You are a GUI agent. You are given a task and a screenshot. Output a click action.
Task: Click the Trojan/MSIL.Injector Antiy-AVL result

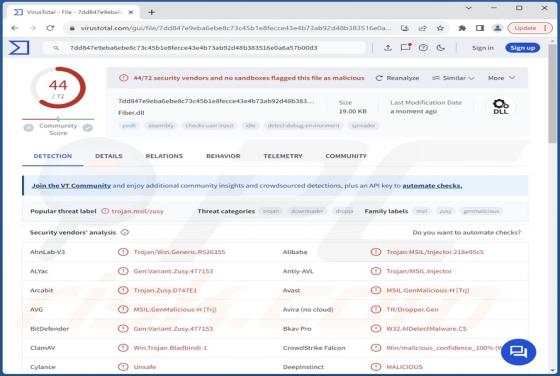coord(419,271)
